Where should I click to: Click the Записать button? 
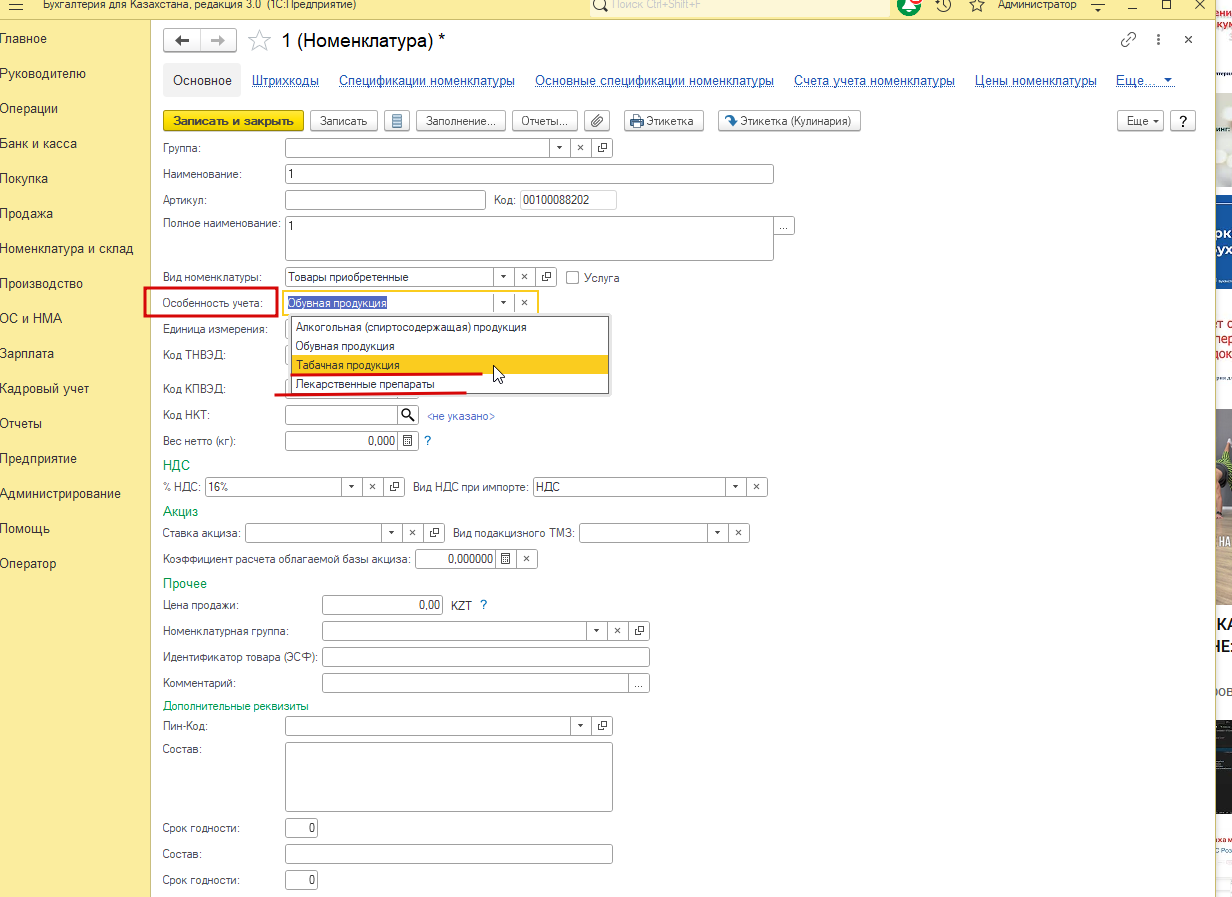344,121
